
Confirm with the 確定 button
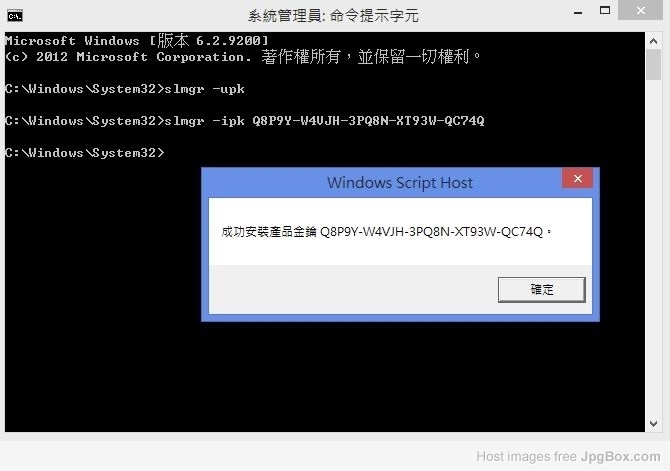point(541,290)
